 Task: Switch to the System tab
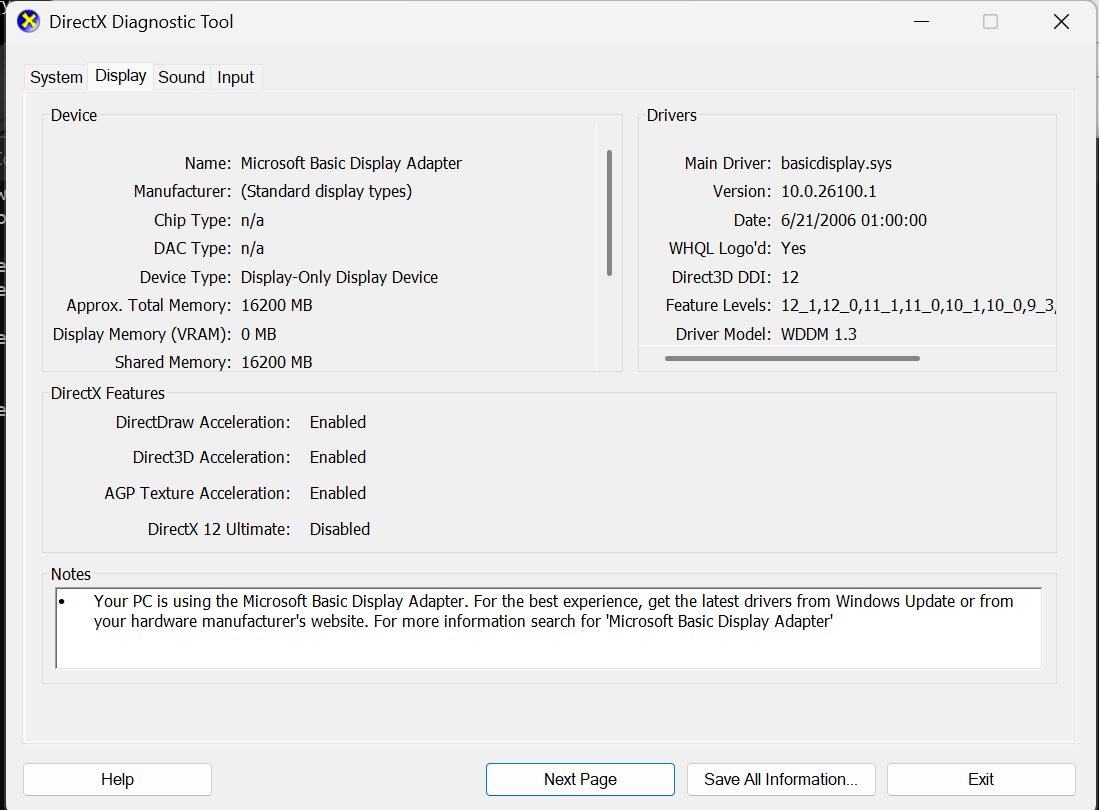tap(56, 77)
